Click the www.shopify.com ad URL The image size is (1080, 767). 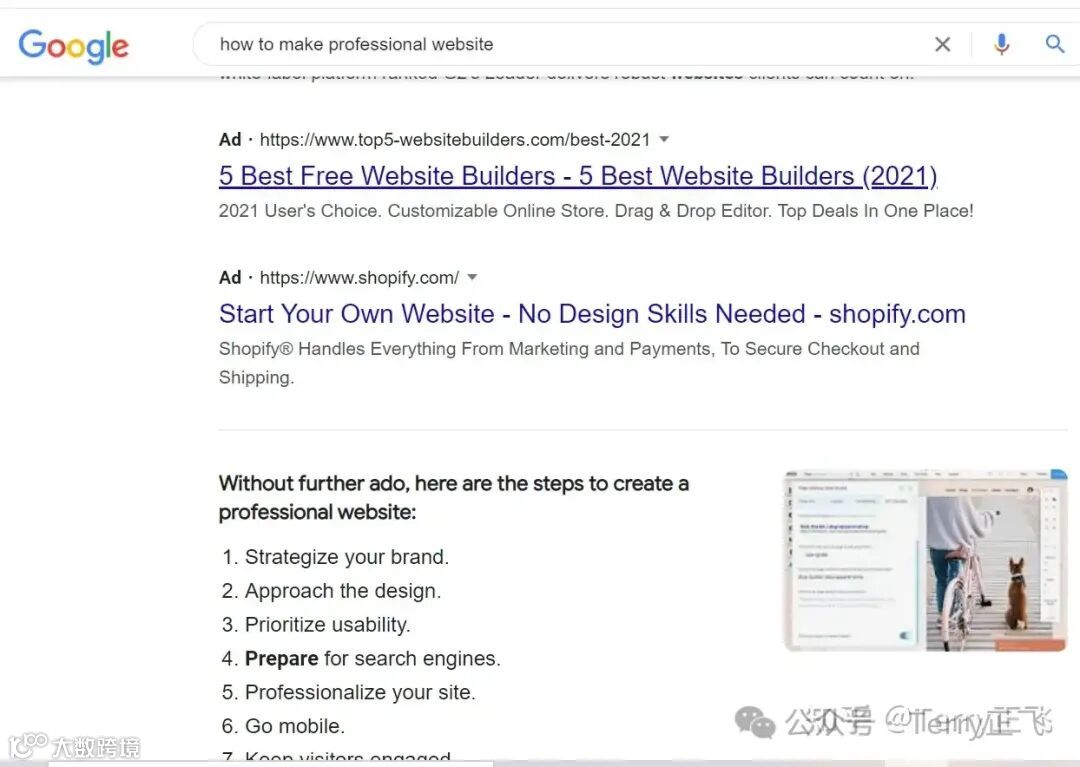pyautogui.click(x=359, y=277)
